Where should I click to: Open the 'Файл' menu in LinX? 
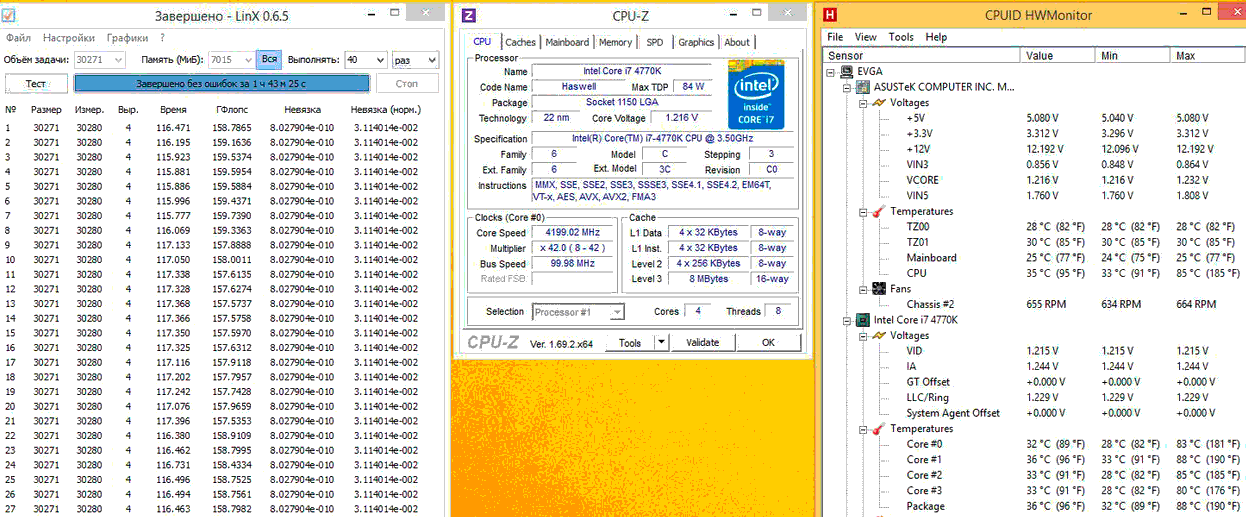(17, 38)
